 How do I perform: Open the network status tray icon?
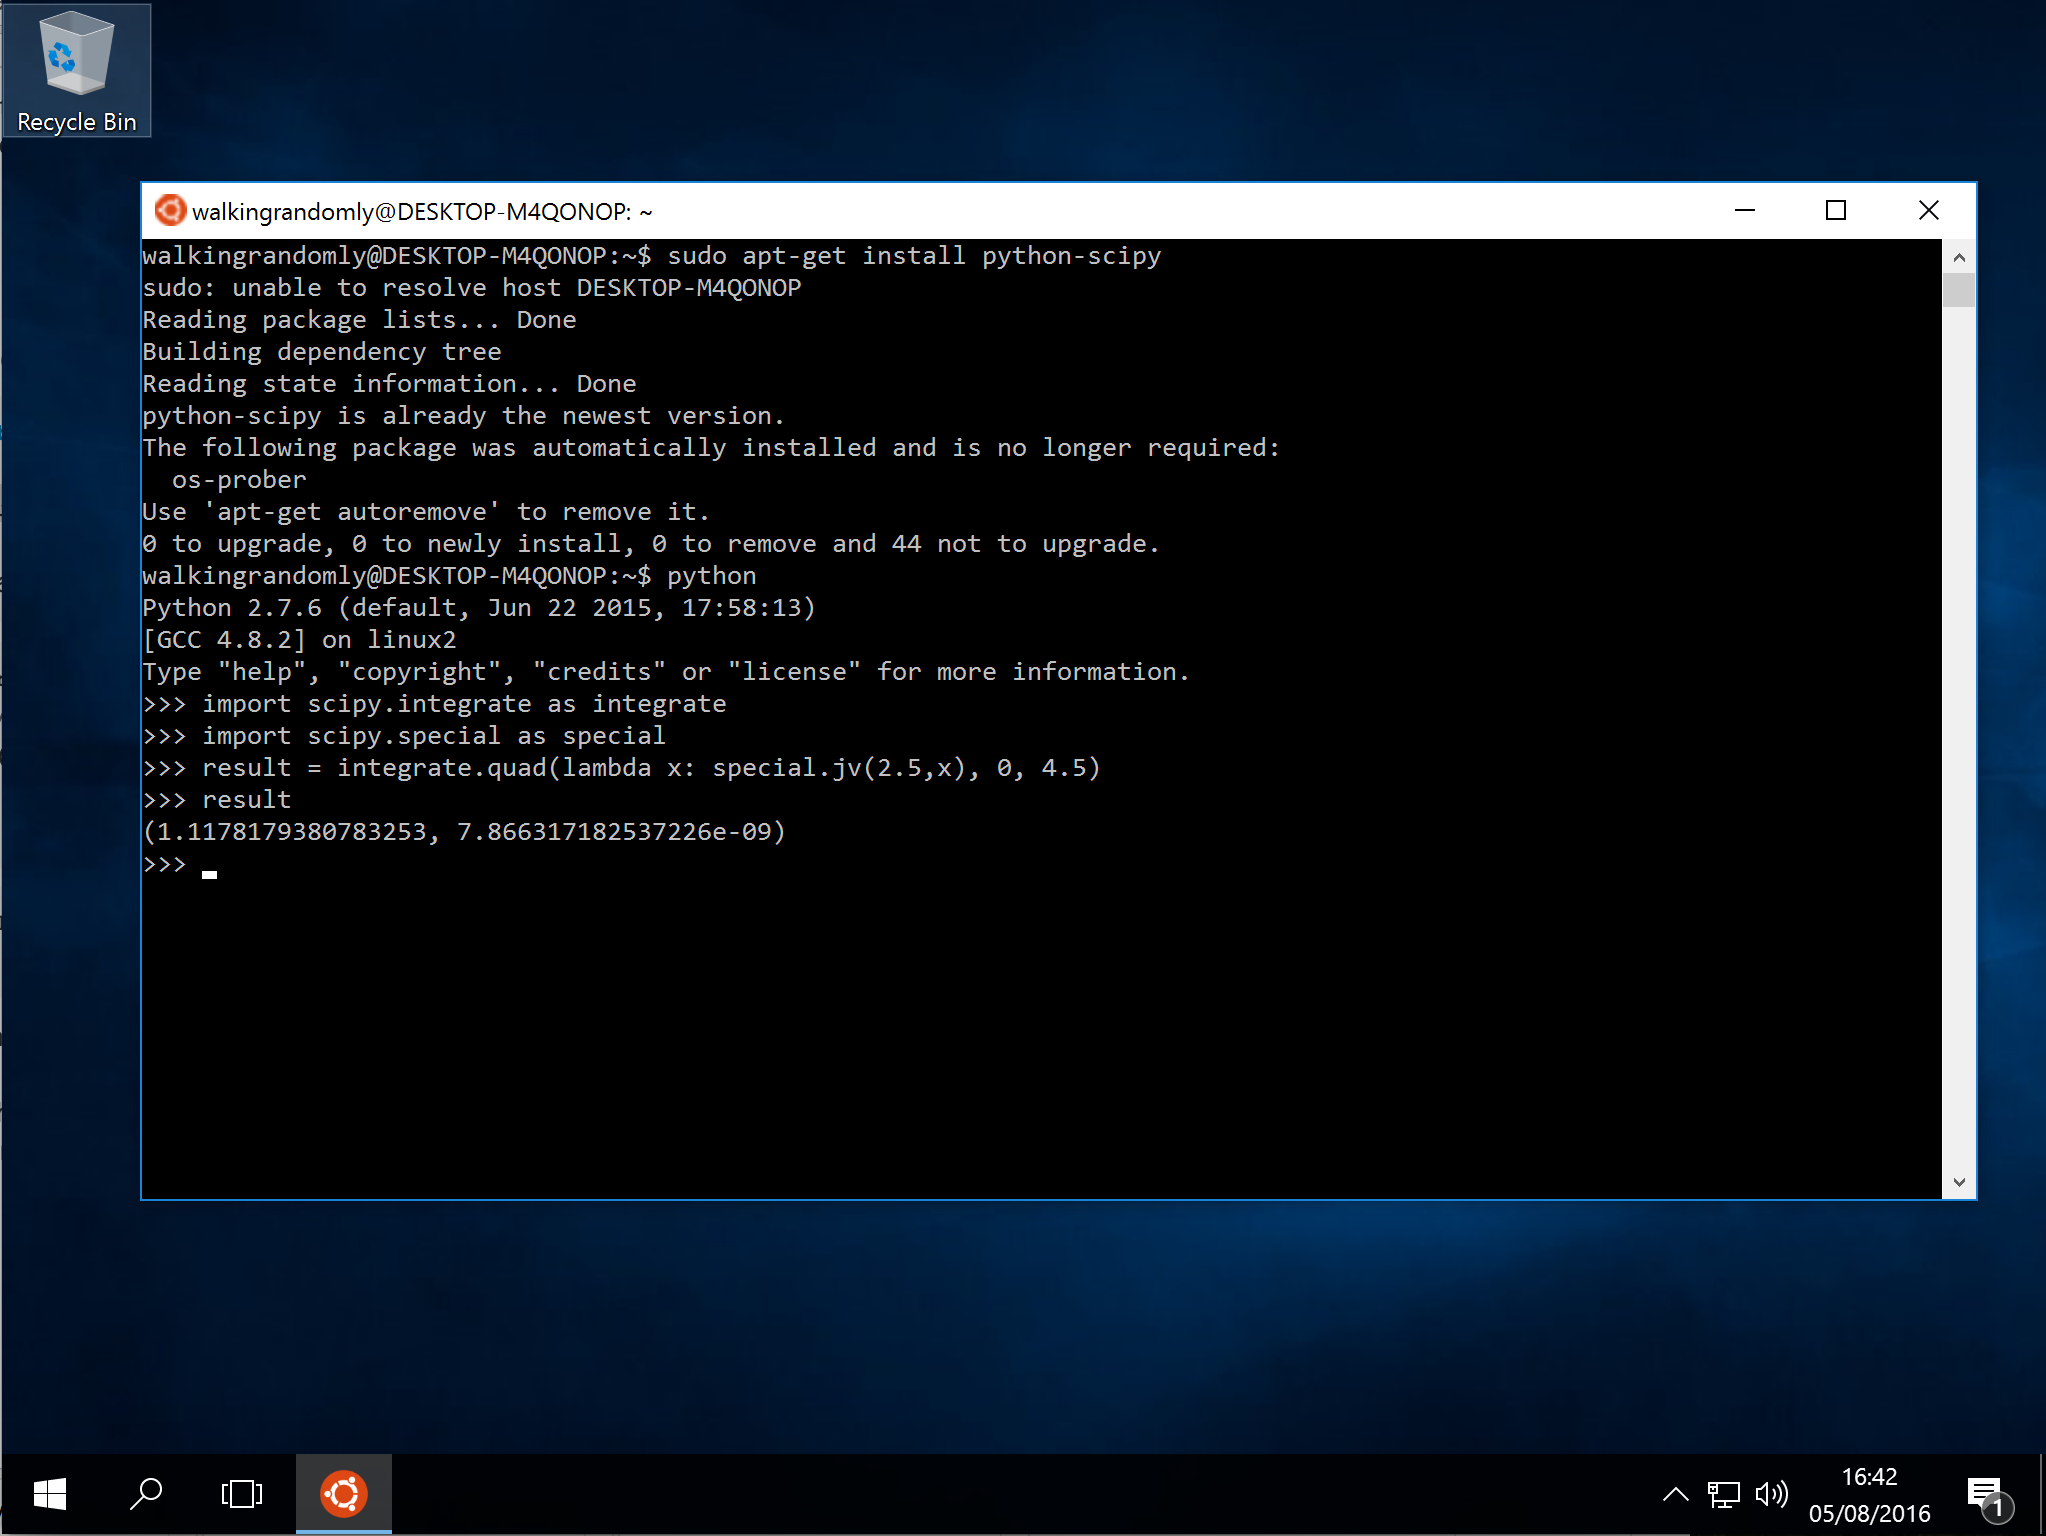(1723, 1494)
